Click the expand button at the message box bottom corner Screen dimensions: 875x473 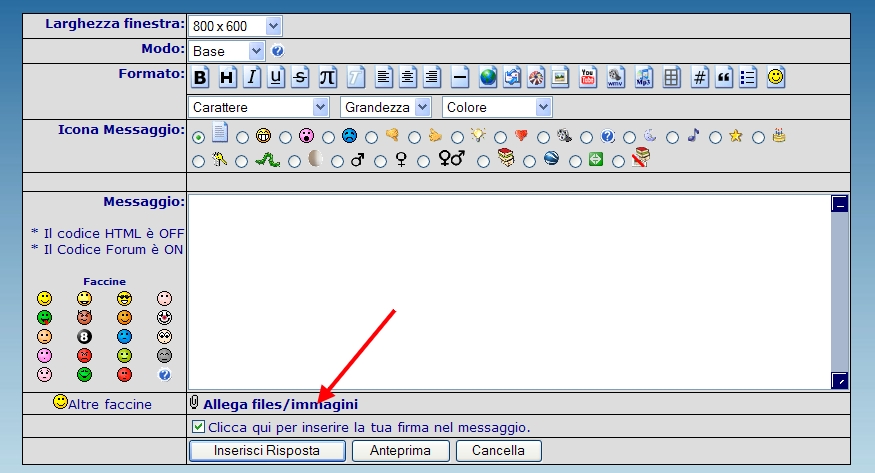(x=840, y=380)
